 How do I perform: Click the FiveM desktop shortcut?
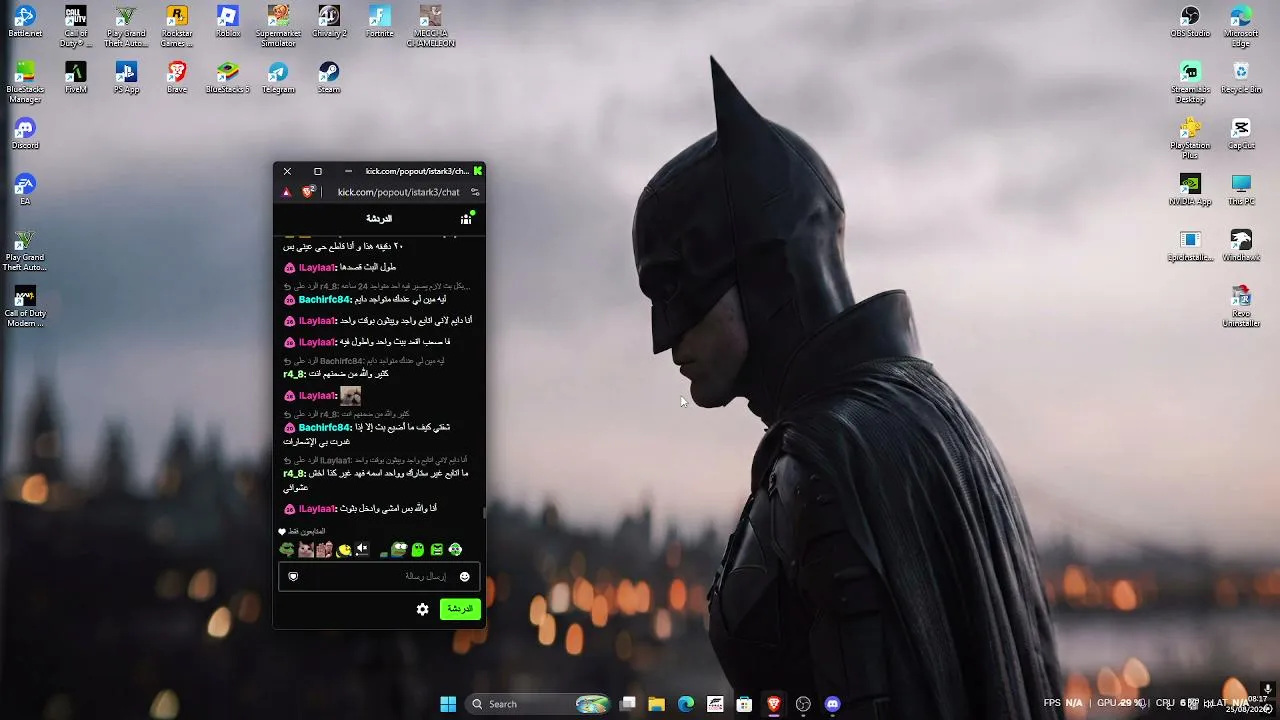[x=76, y=78]
